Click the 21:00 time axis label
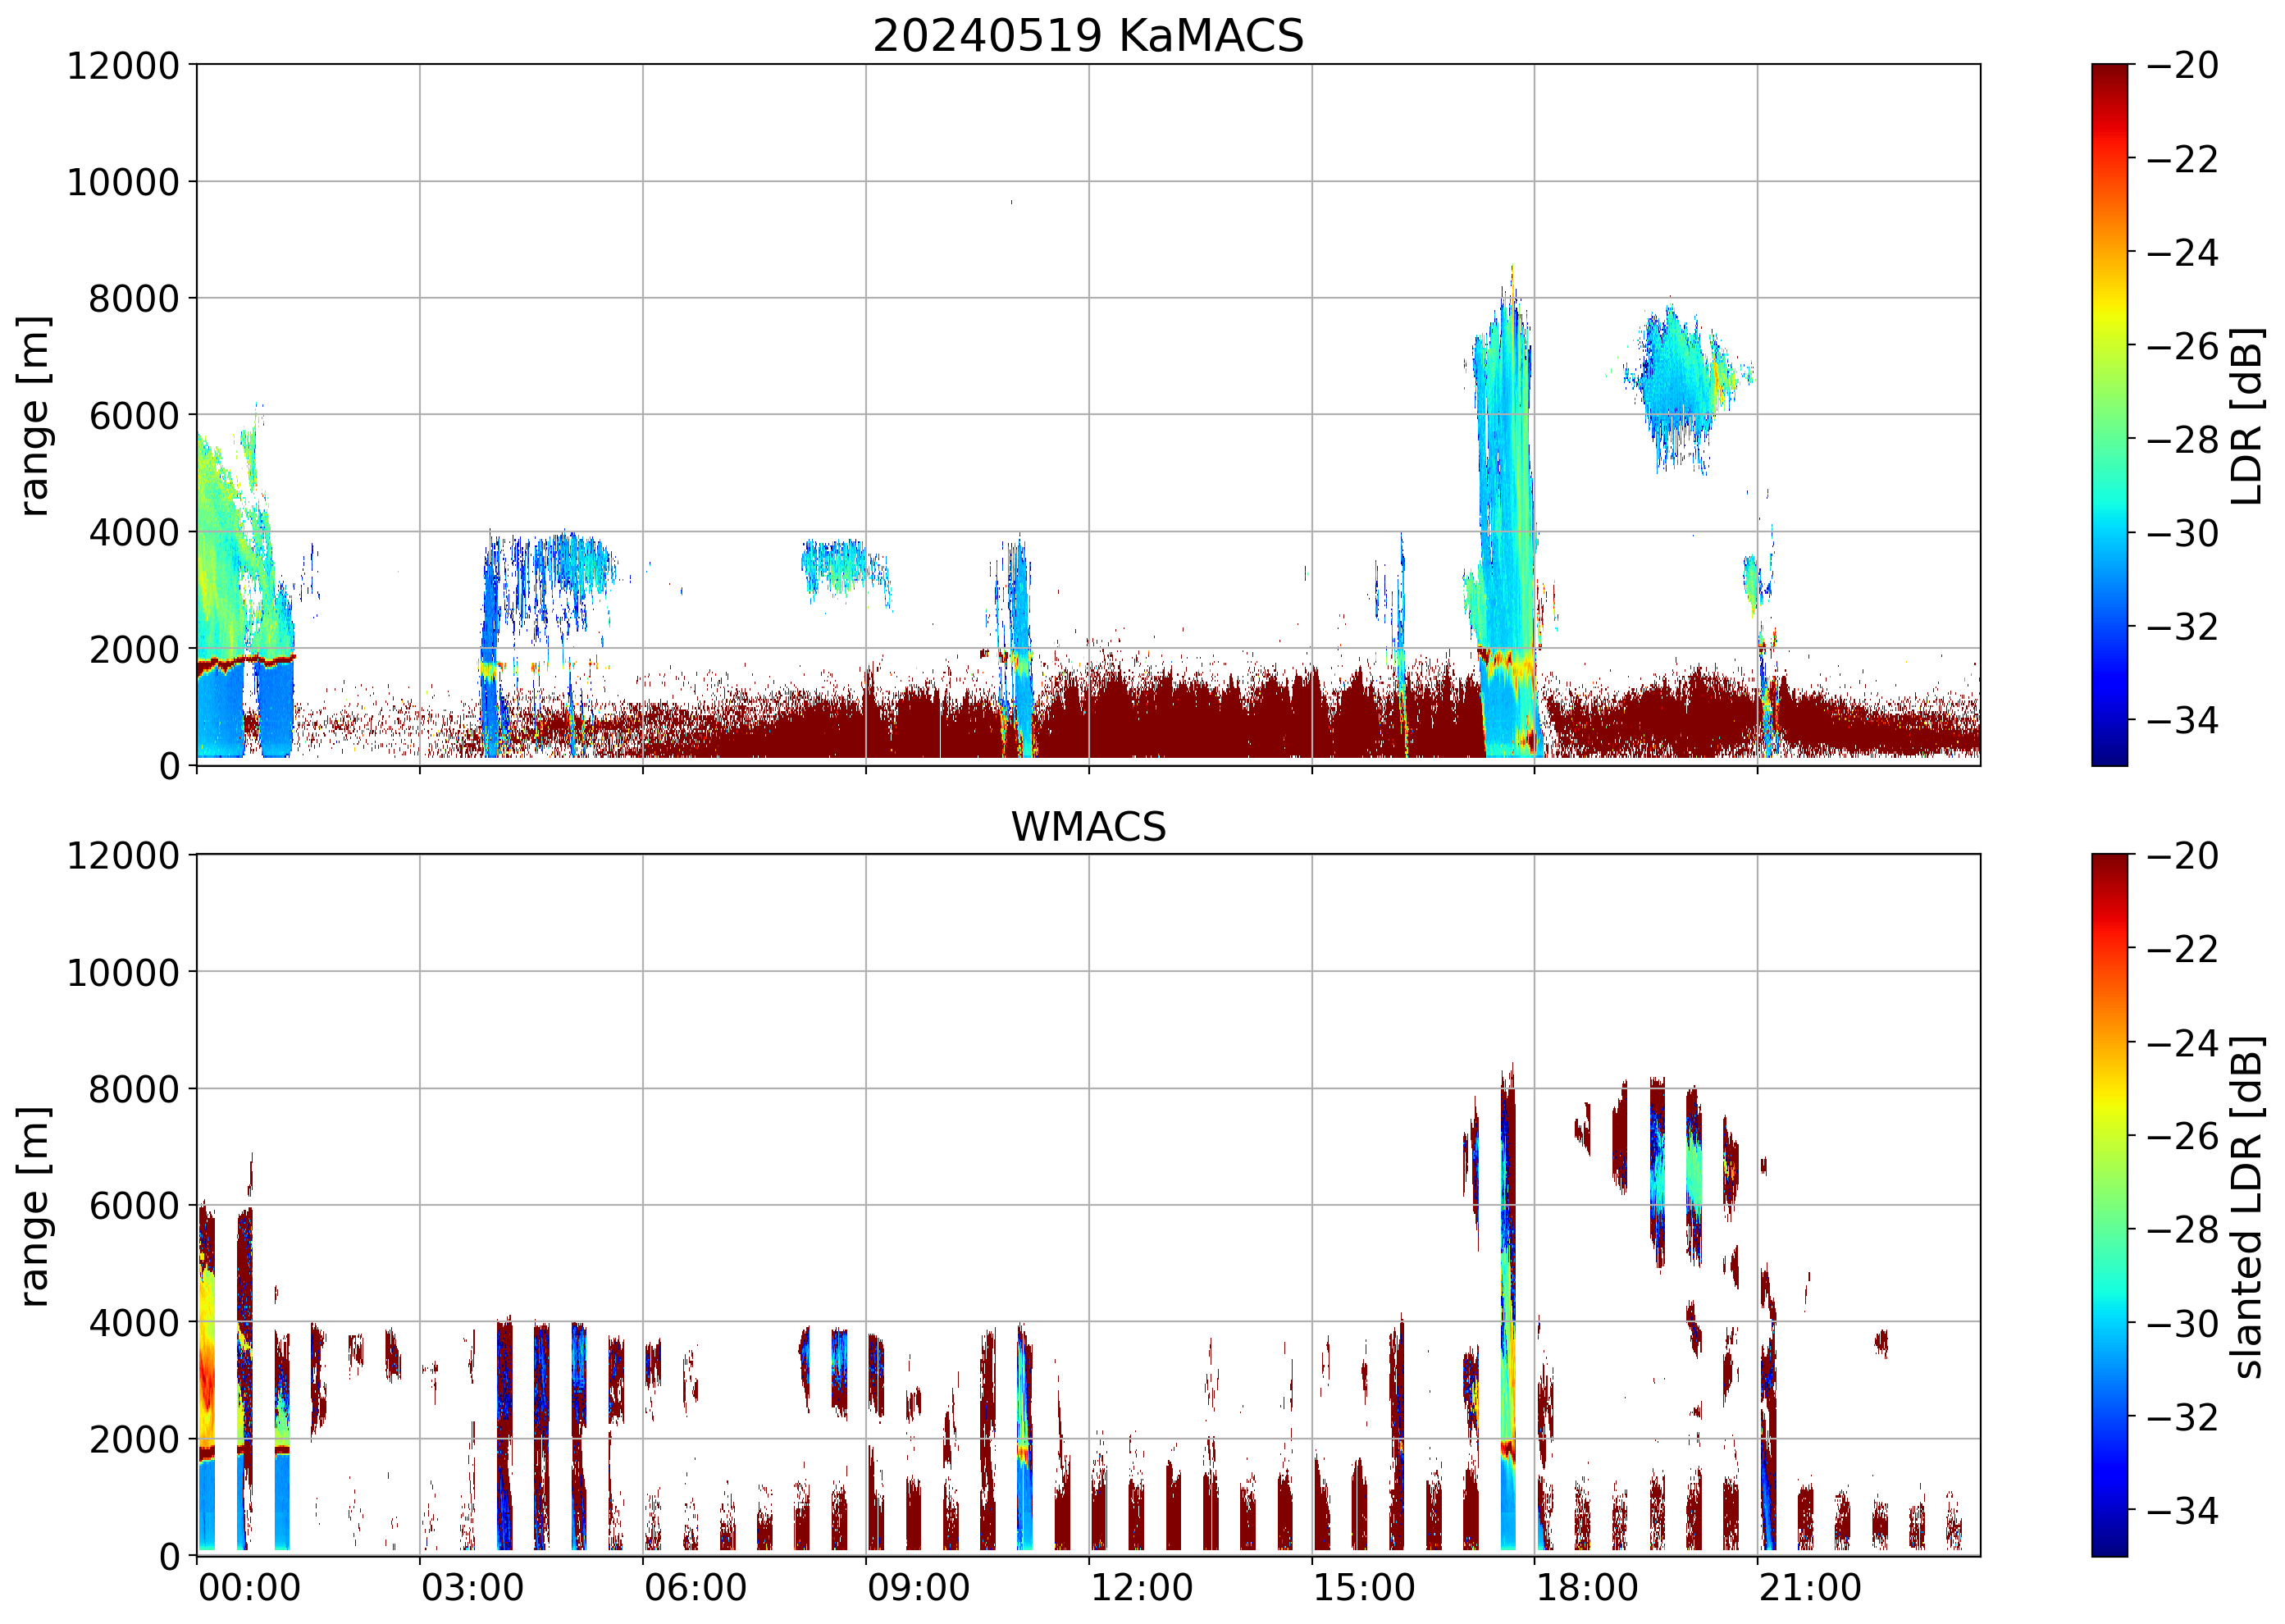 tap(1810, 1588)
